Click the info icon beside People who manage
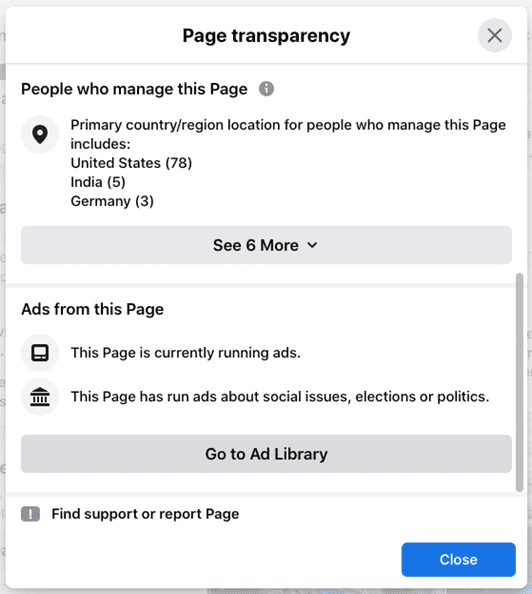 (266, 89)
